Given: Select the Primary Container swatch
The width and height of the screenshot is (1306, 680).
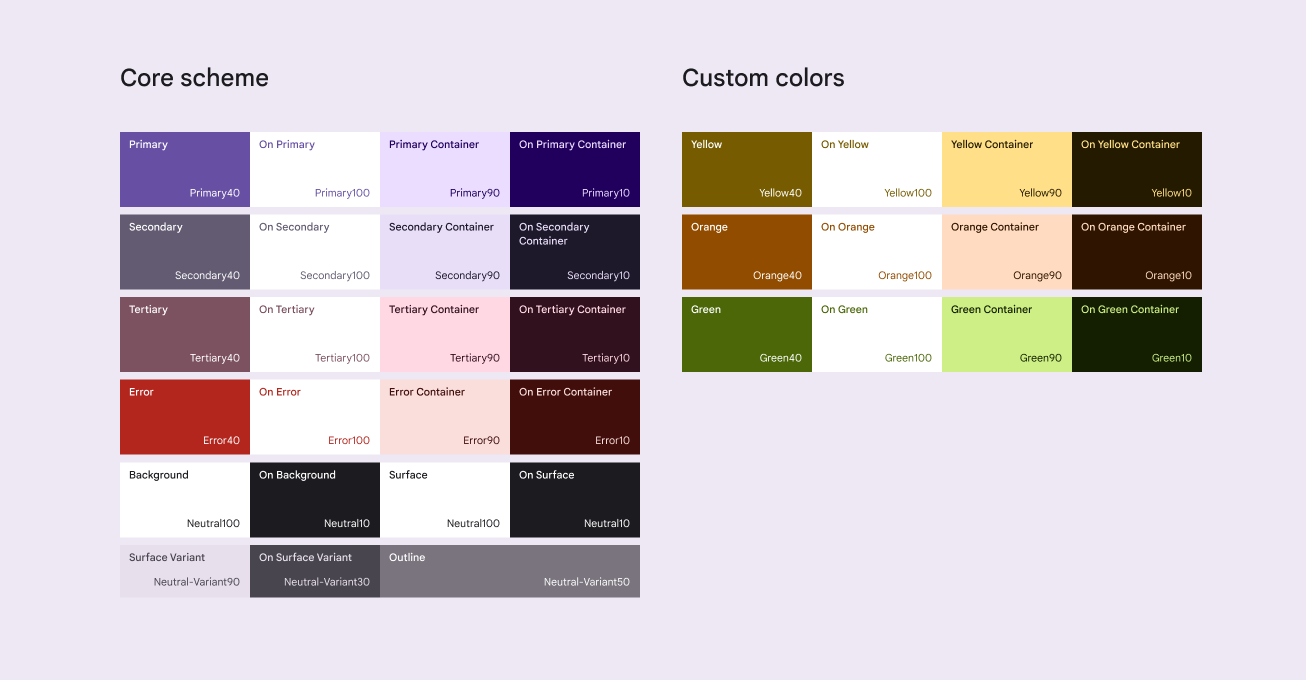Looking at the screenshot, I should pyautogui.click(x=445, y=169).
